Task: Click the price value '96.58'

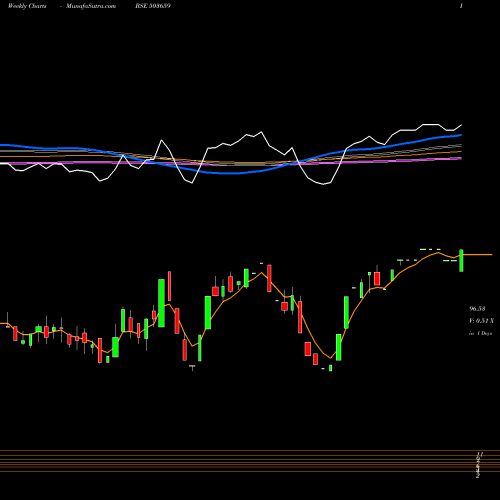Action: tap(477, 309)
